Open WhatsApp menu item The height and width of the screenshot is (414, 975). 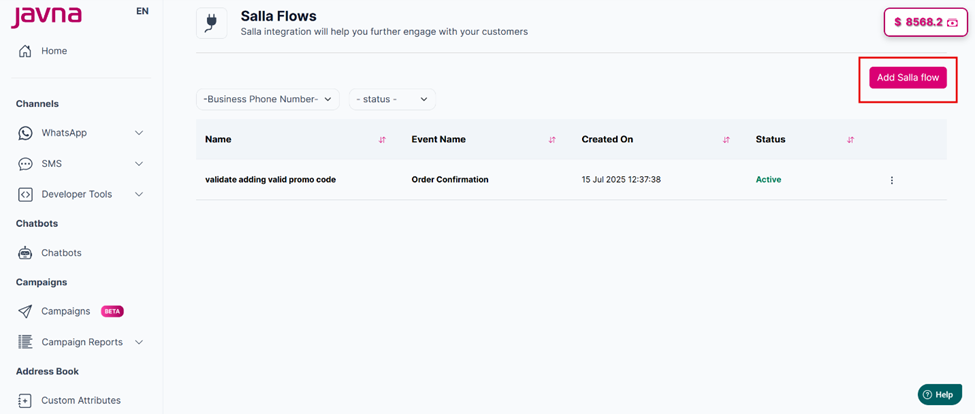pyautogui.click(x=64, y=133)
